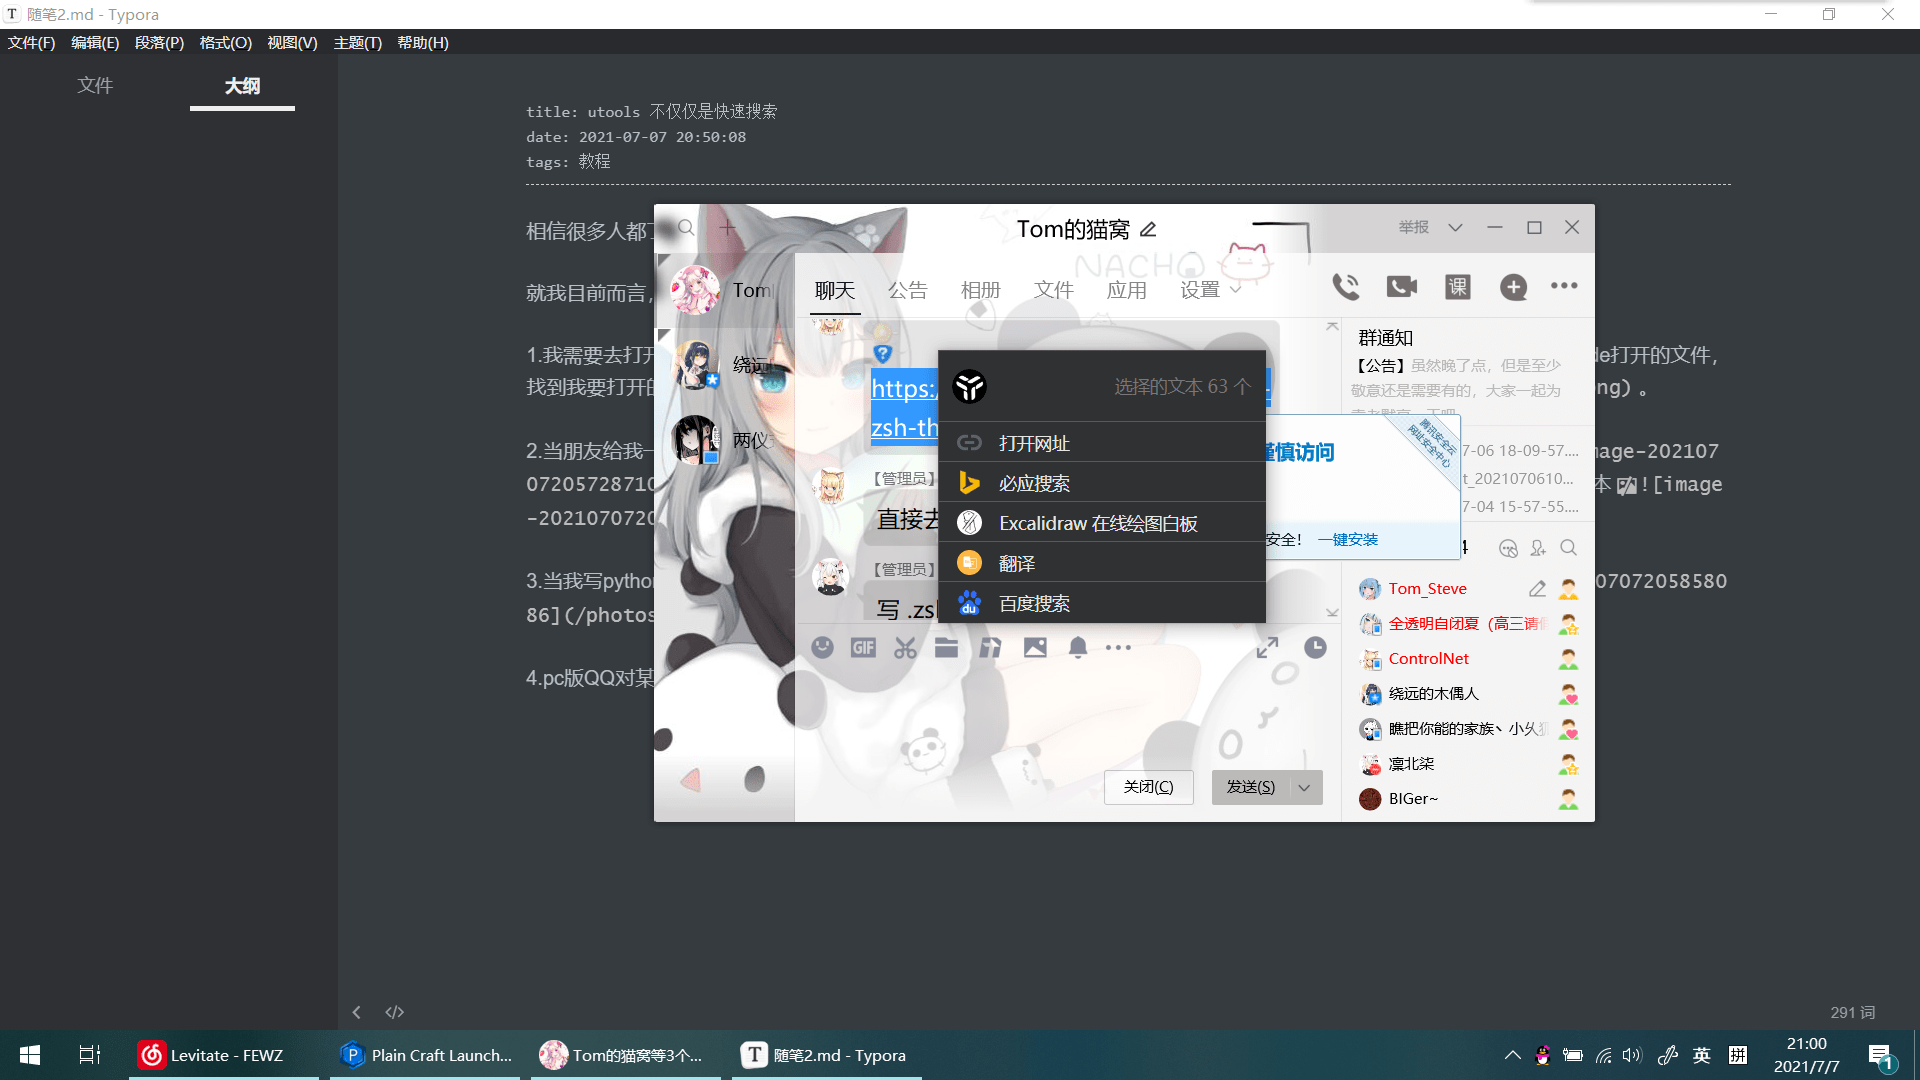The height and width of the screenshot is (1080, 1920).
Task: Click the scissors screenshot icon
Action: 905,648
